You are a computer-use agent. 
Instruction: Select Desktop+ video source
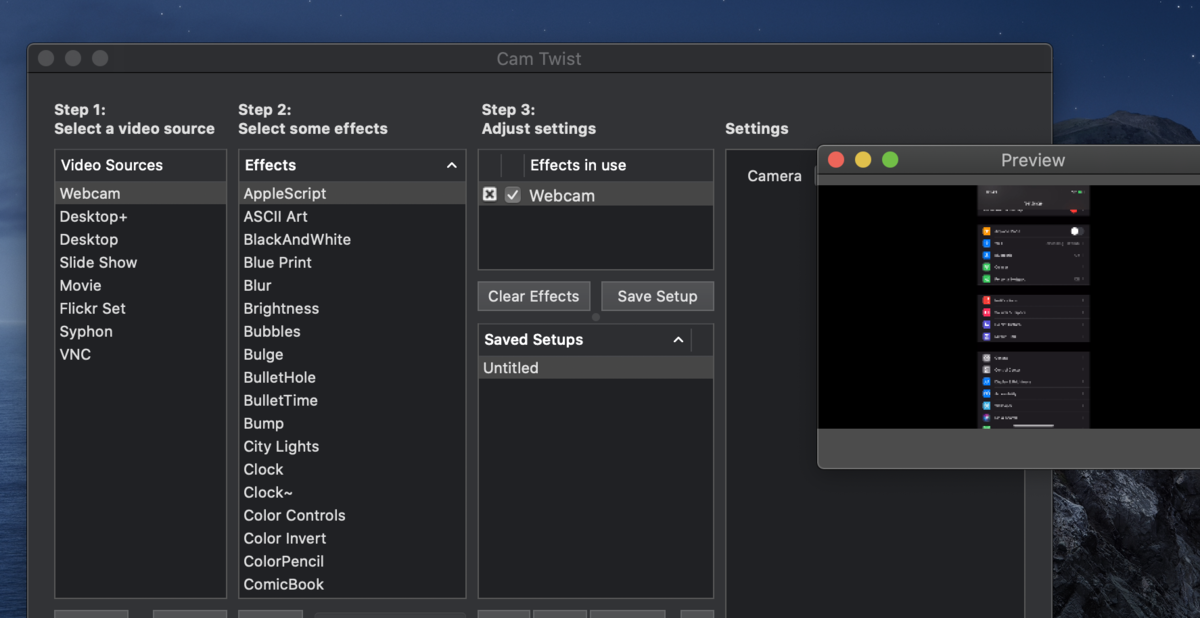tap(141, 216)
